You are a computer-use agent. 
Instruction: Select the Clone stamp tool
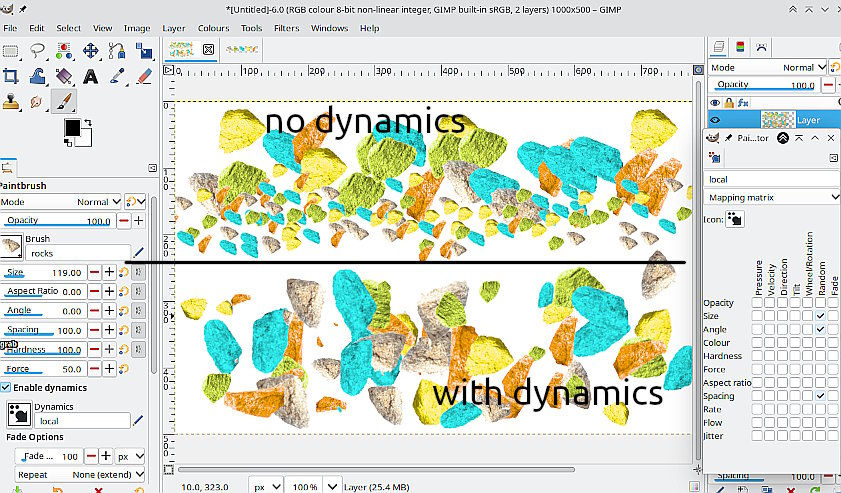(x=11, y=101)
